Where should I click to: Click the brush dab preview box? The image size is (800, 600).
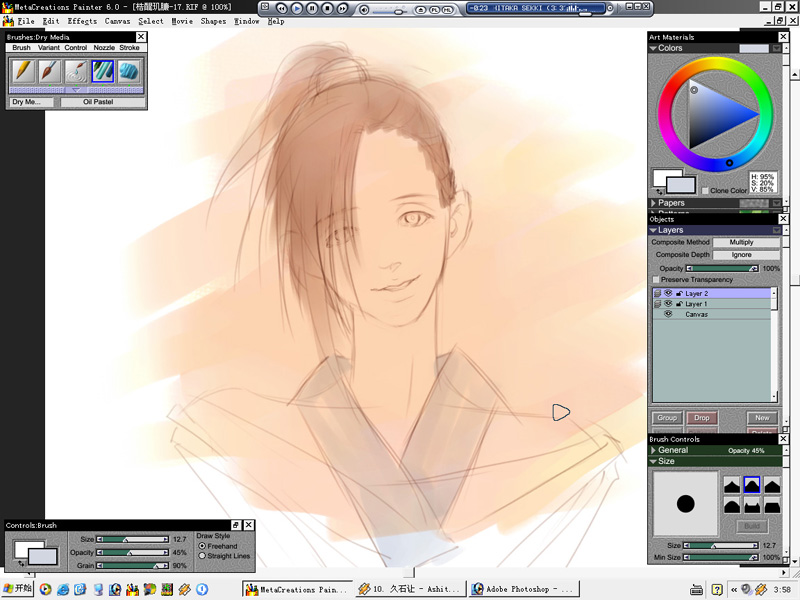click(686, 504)
